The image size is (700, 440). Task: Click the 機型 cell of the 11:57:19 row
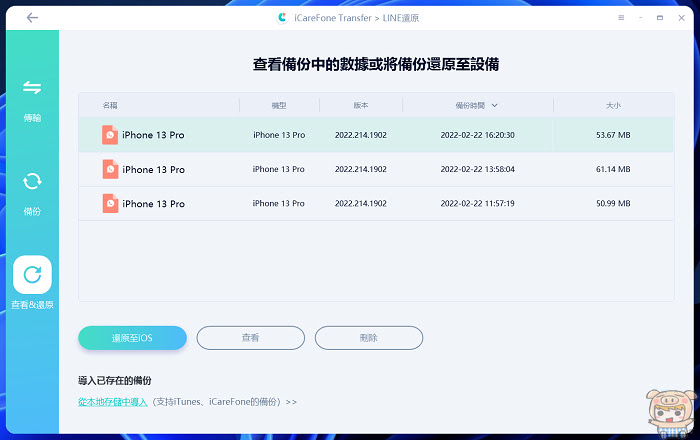click(x=279, y=203)
